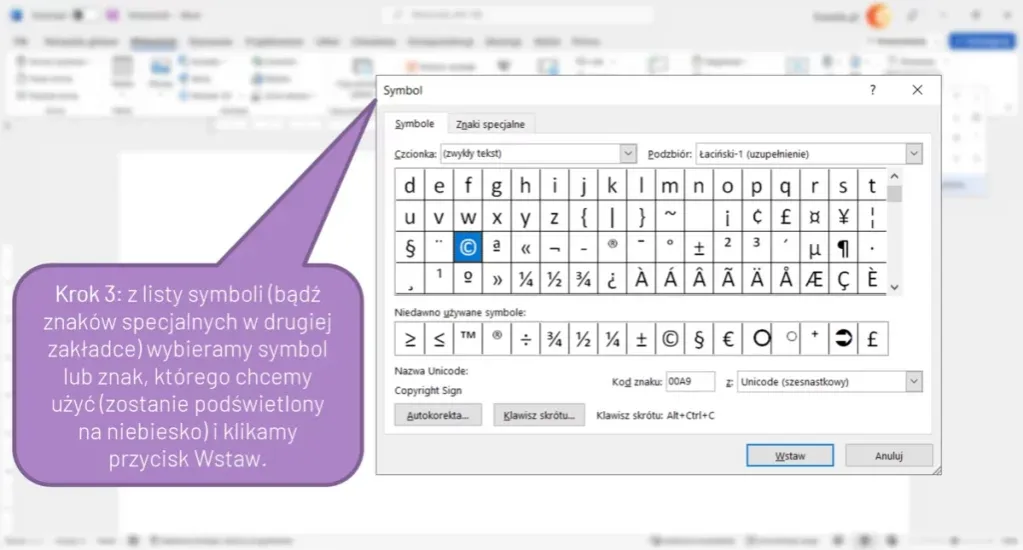Click the Anuluj button
The width and height of the screenshot is (1023, 550).
coord(889,455)
